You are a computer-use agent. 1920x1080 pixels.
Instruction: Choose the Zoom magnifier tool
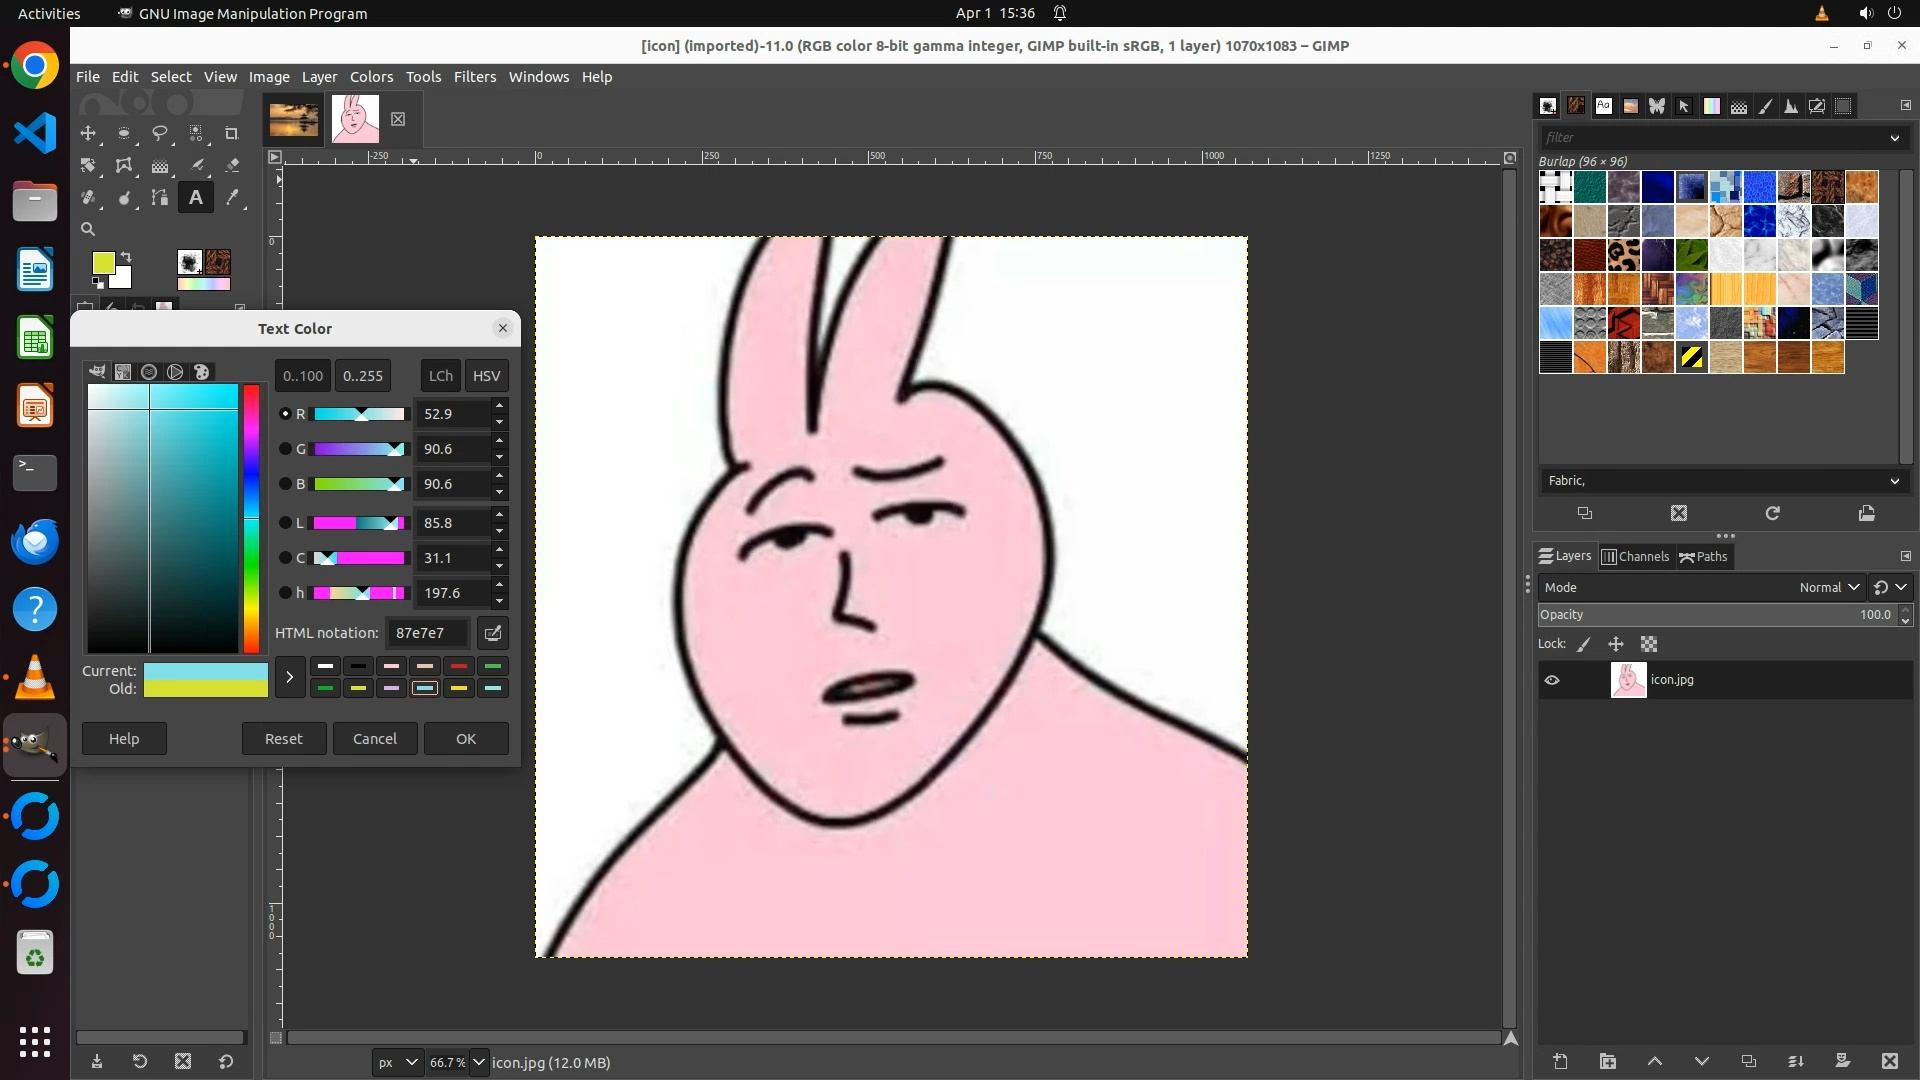coord(88,230)
